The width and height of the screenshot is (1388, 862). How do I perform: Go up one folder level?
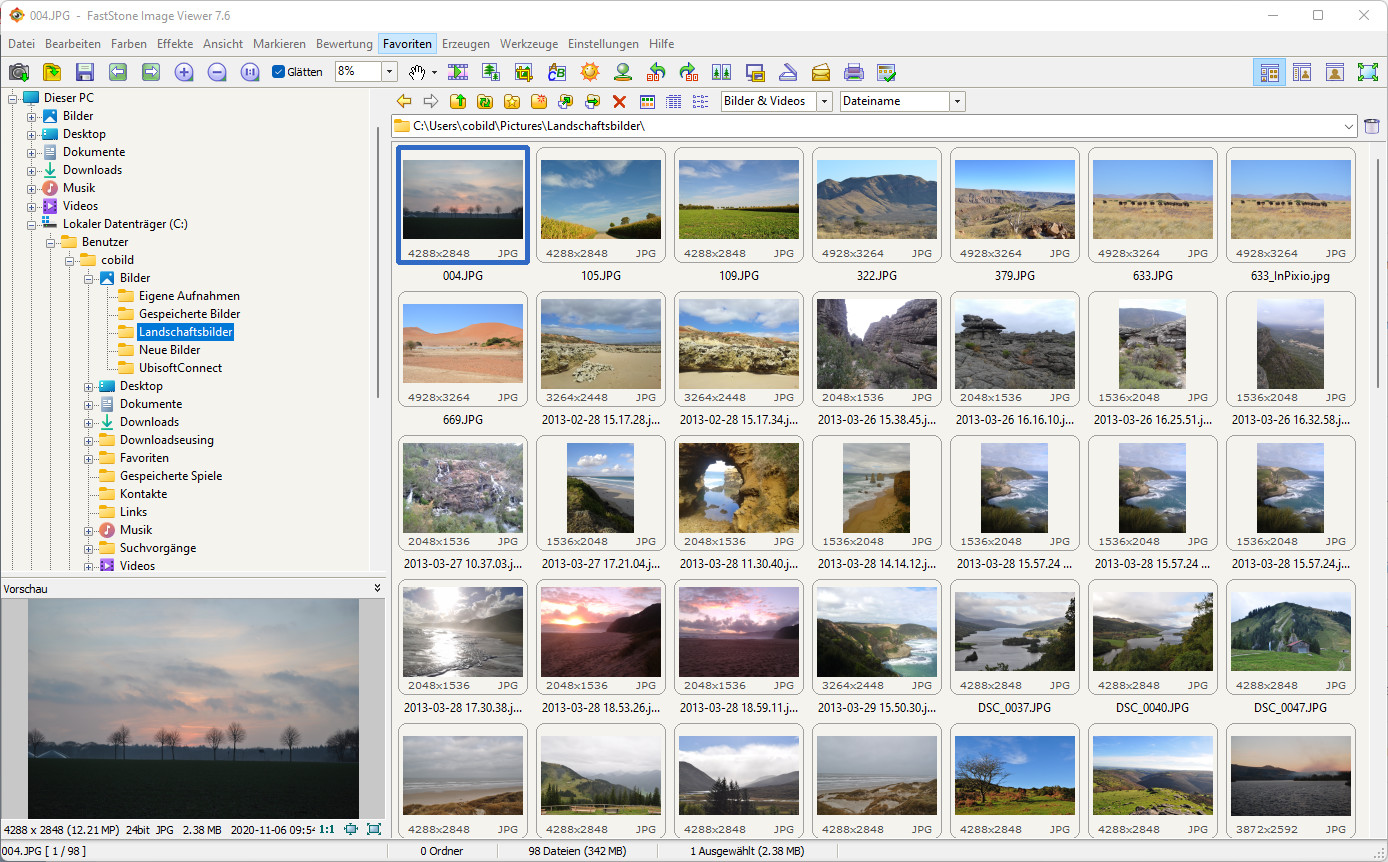(457, 101)
